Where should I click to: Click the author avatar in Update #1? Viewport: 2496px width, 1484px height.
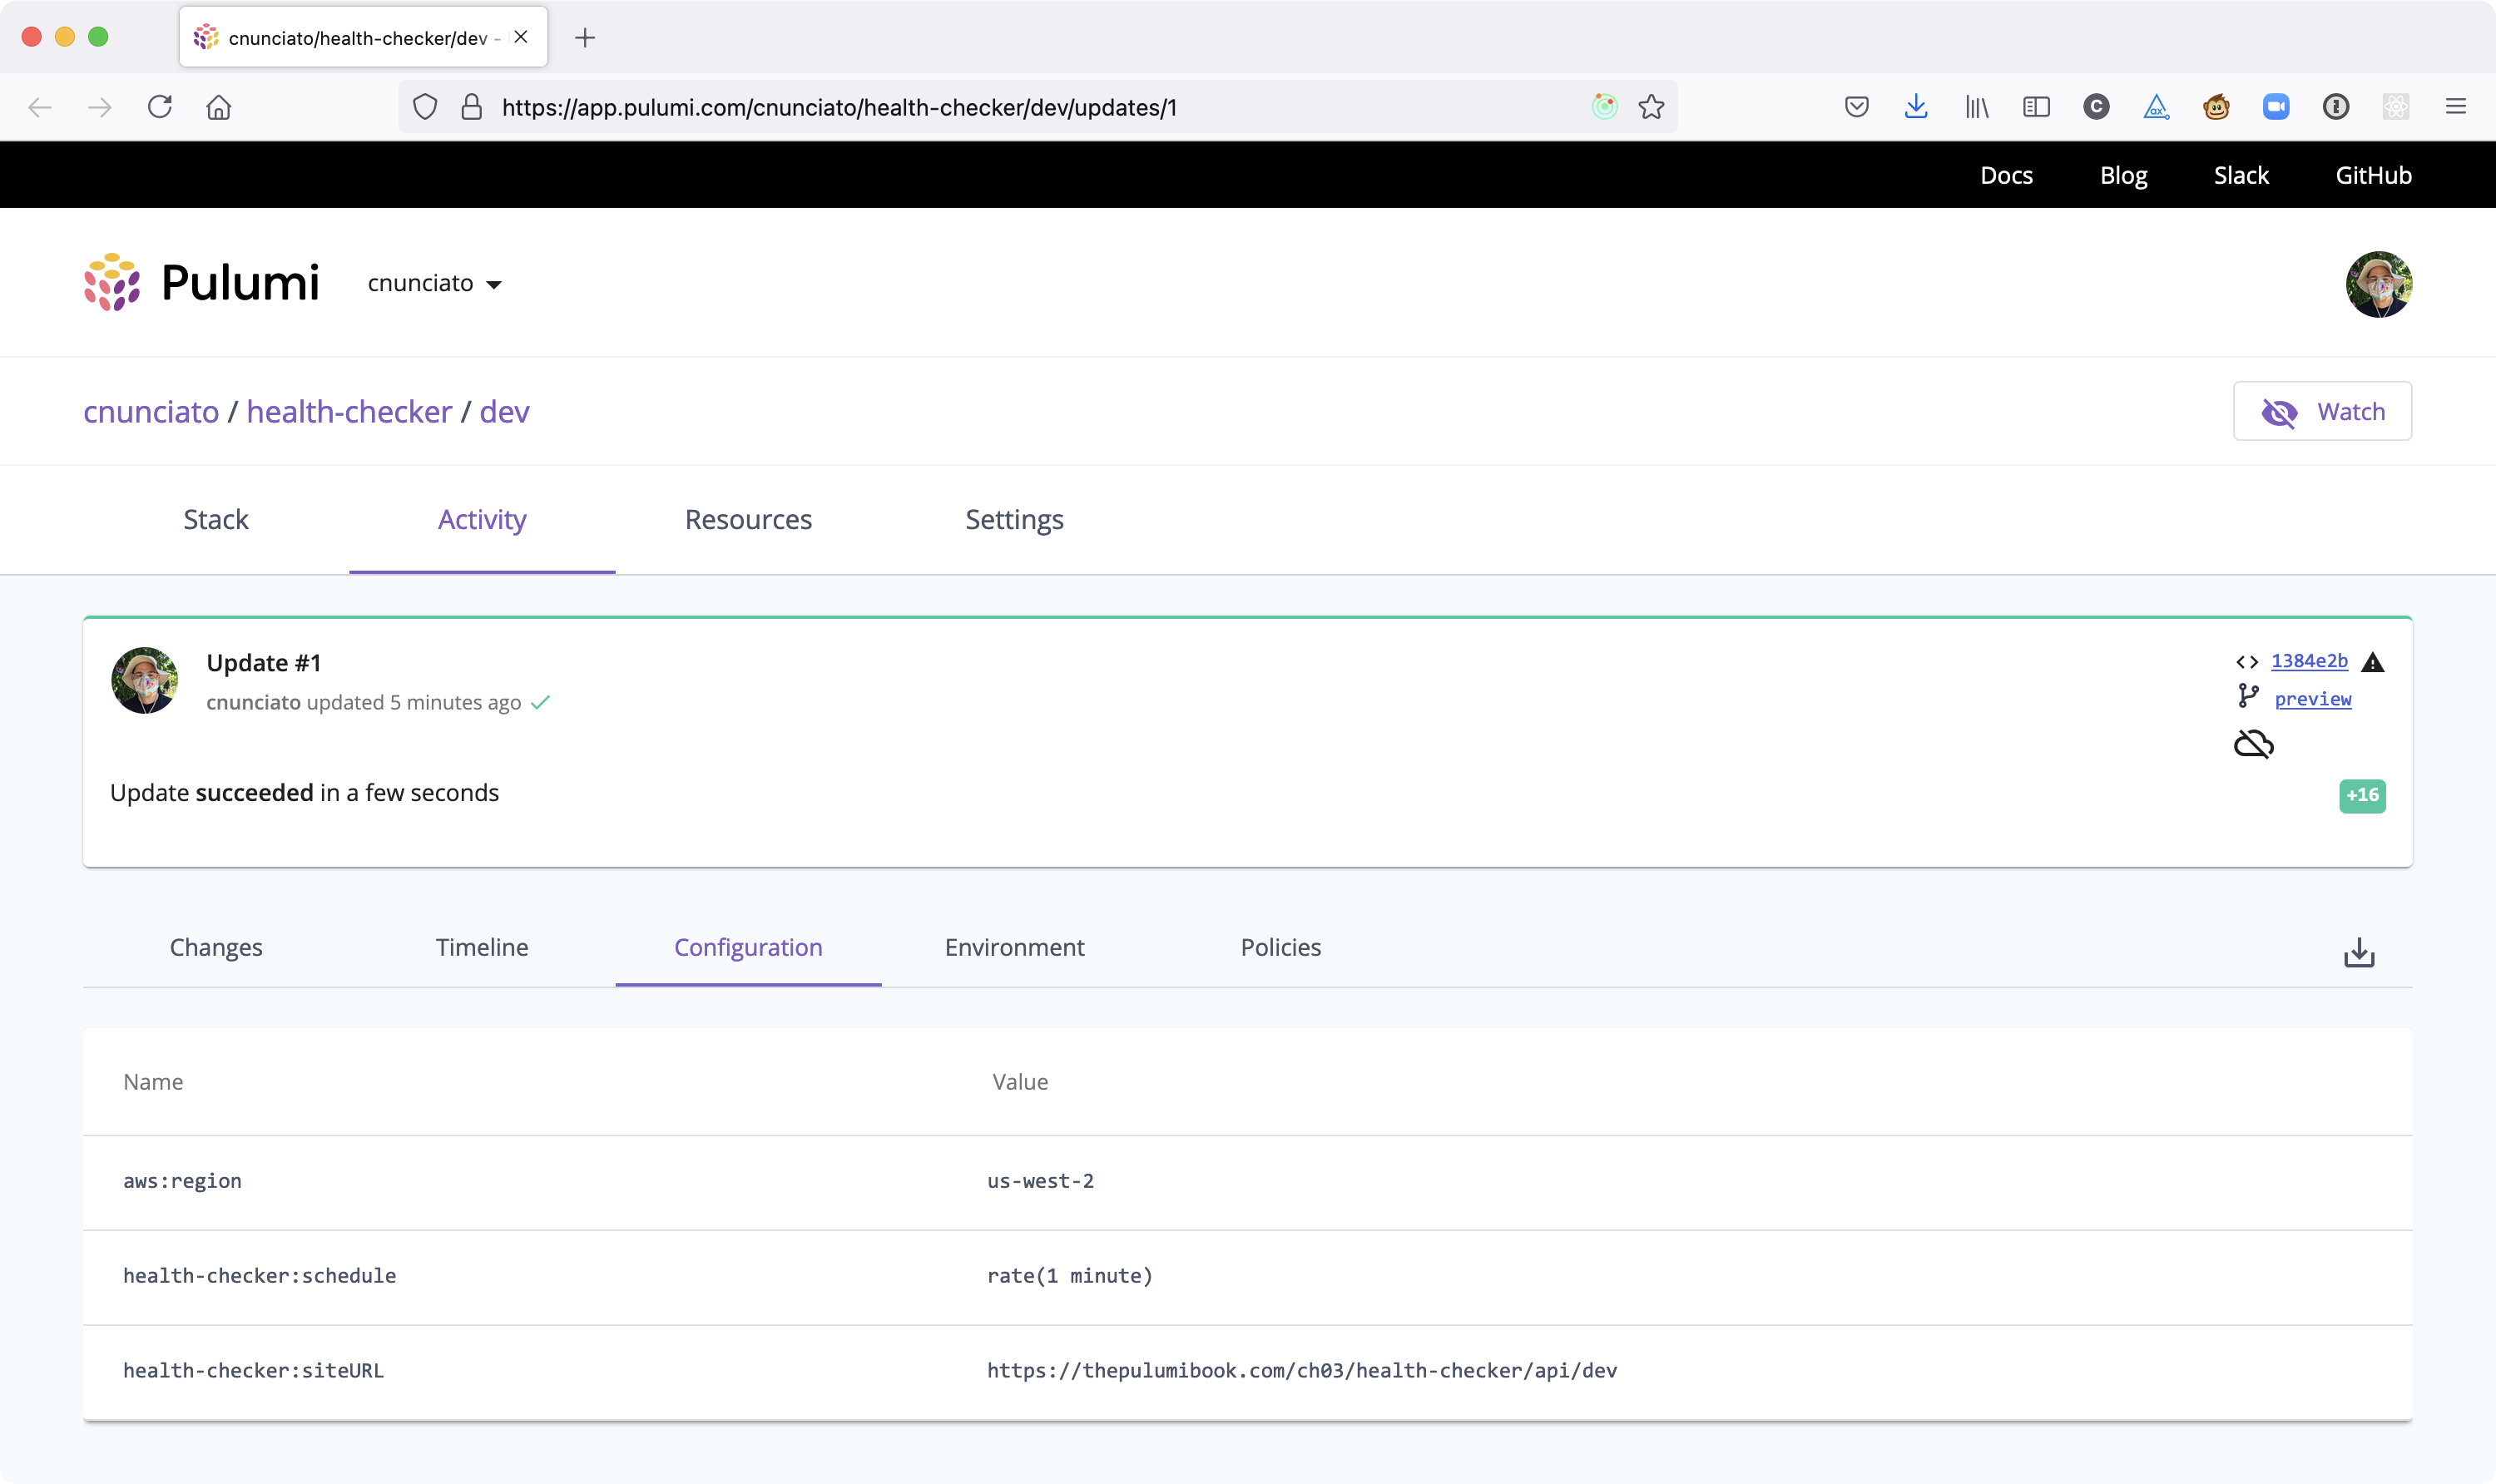pyautogui.click(x=145, y=681)
